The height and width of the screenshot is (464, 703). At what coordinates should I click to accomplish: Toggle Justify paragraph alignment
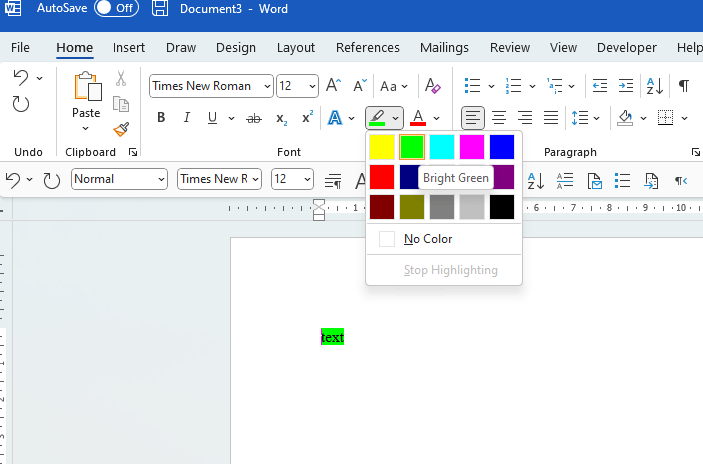pyautogui.click(x=551, y=118)
